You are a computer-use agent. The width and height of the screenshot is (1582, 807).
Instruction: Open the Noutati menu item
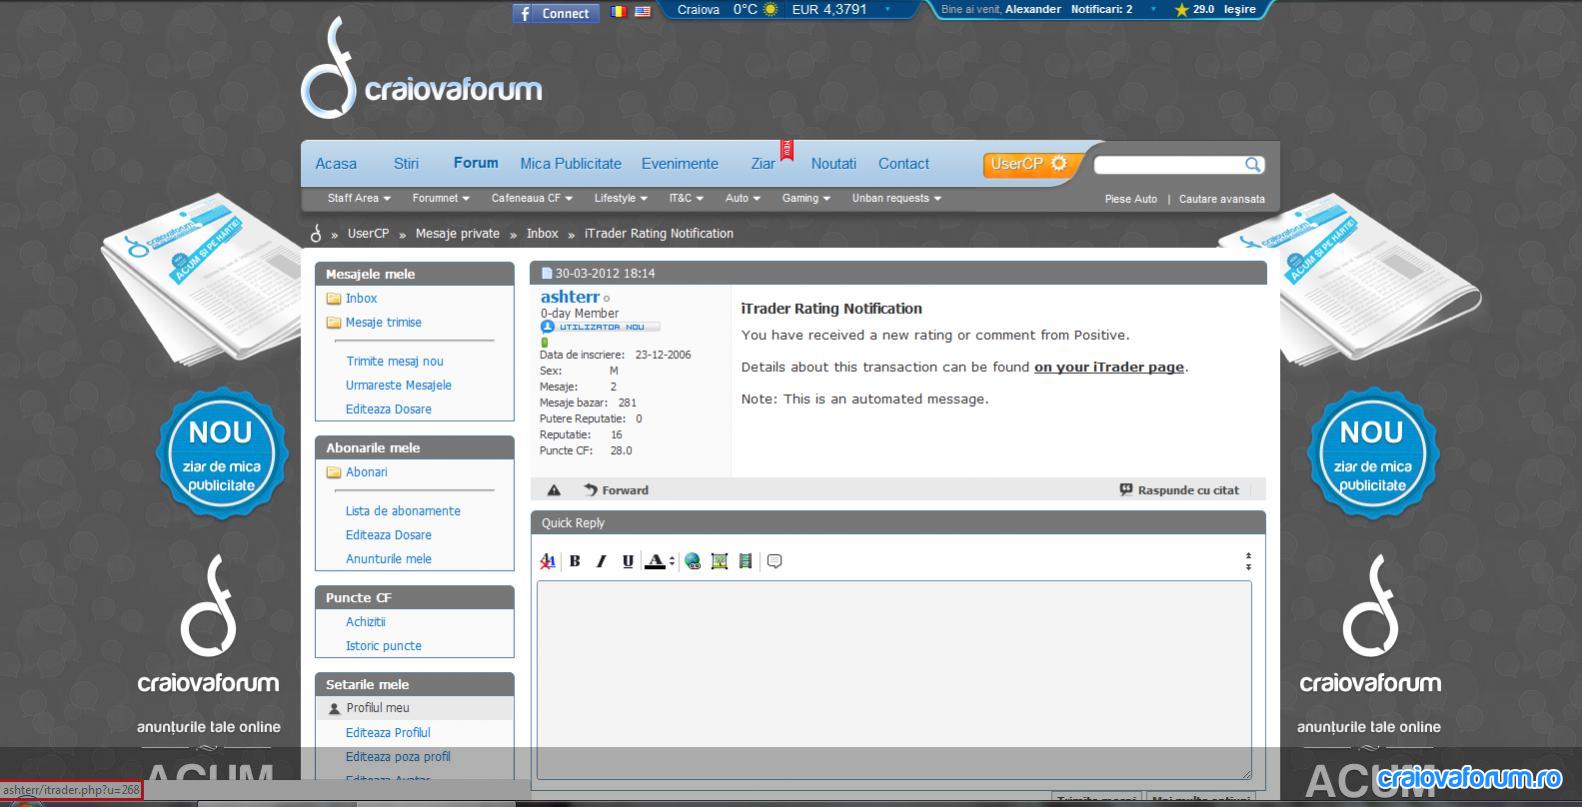coord(834,164)
